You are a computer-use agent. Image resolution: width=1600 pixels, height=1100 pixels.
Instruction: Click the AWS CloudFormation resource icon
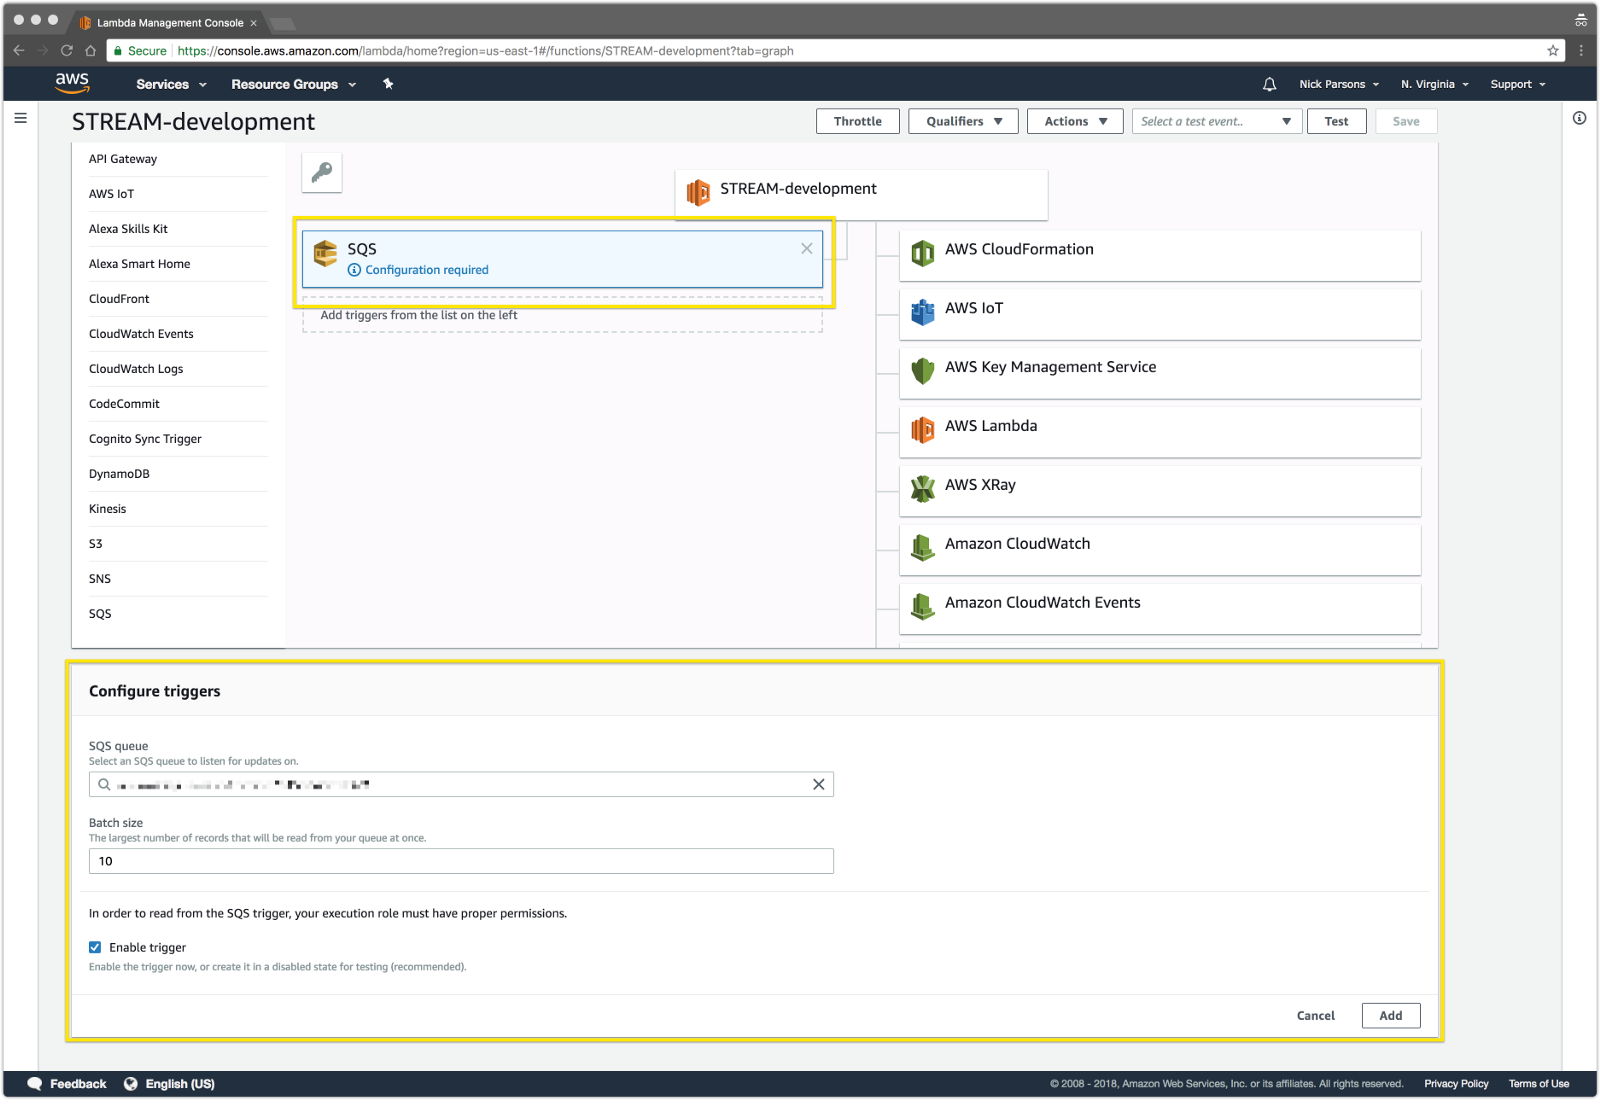pos(923,253)
